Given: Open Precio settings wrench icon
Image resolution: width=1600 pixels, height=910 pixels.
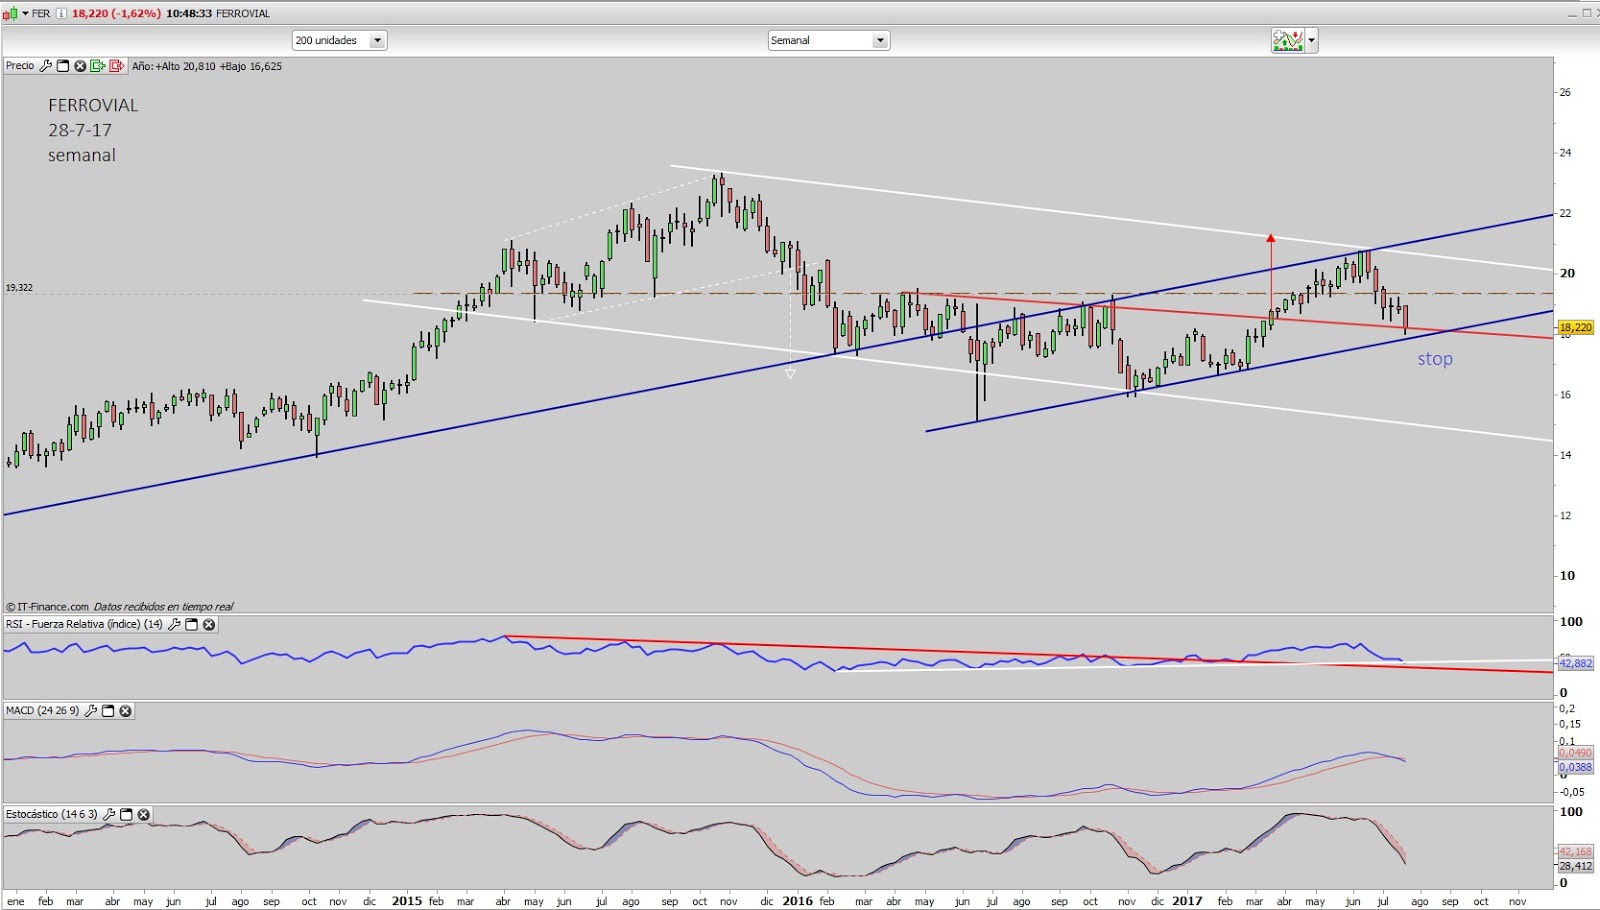Looking at the screenshot, I should coord(45,66).
